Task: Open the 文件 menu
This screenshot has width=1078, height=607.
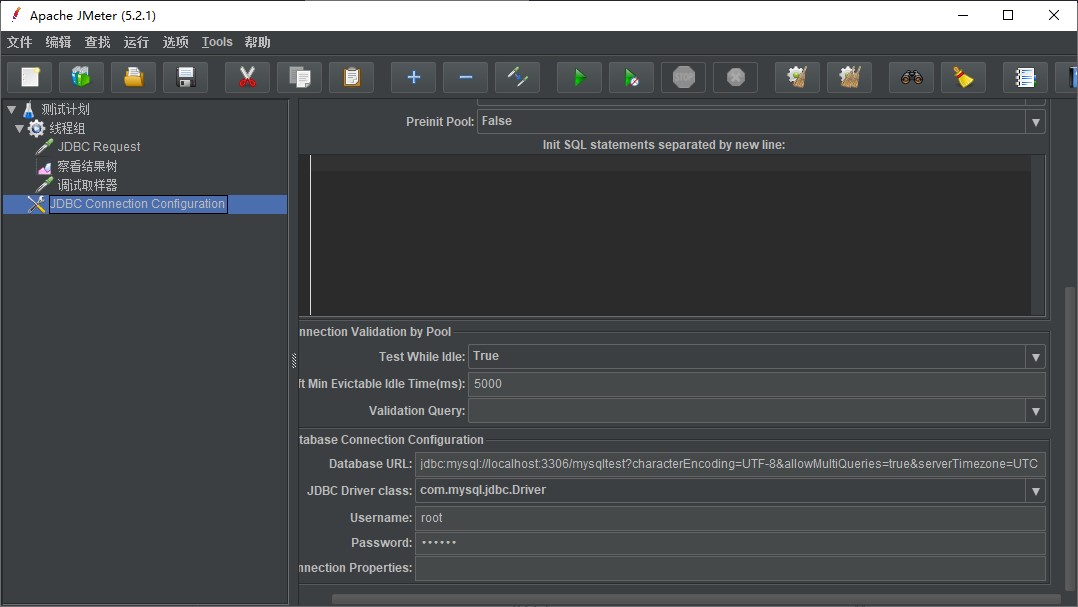Action: click(19, 43)
